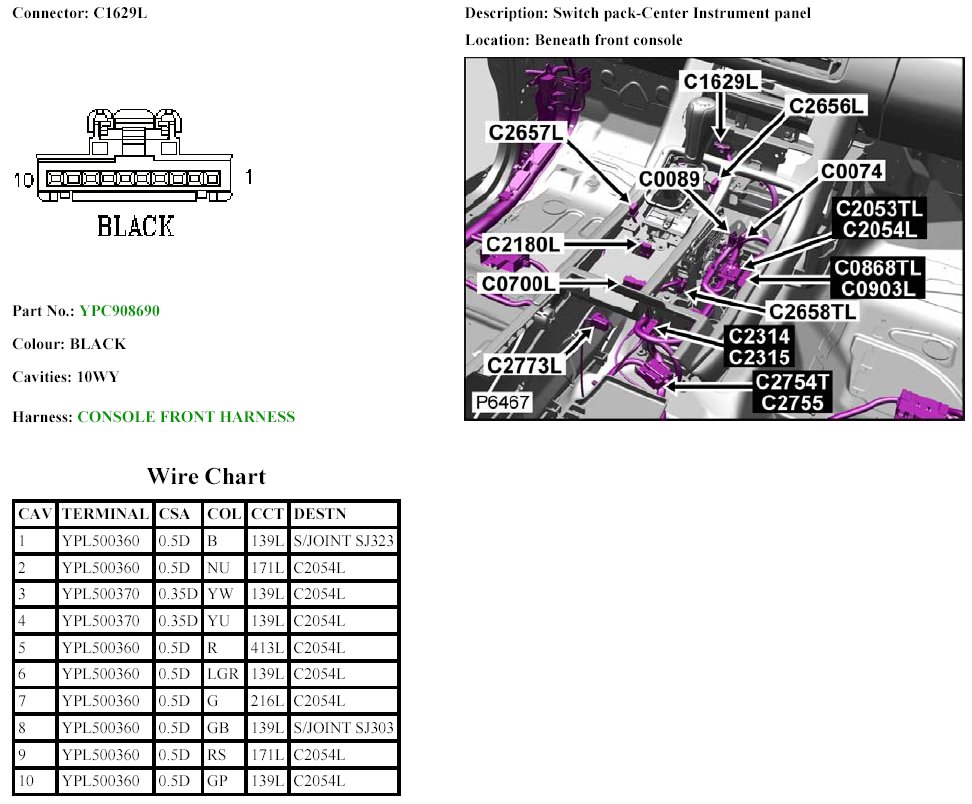
Task: Click the P6467 image reference tag
Action: pyautogui.click(x=502, y=403)
